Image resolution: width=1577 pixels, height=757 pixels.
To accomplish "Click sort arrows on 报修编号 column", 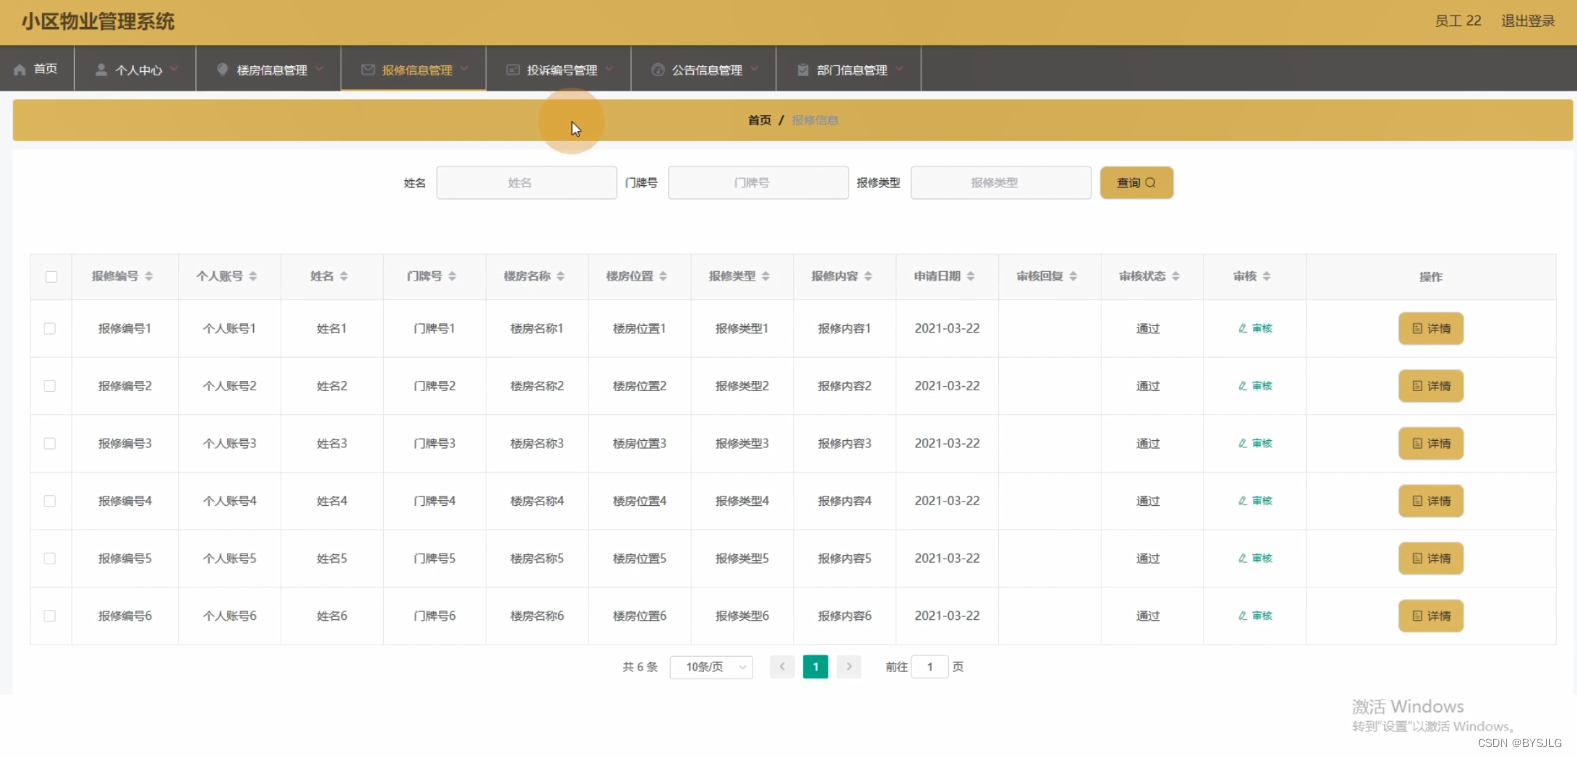I will (149, 276).
